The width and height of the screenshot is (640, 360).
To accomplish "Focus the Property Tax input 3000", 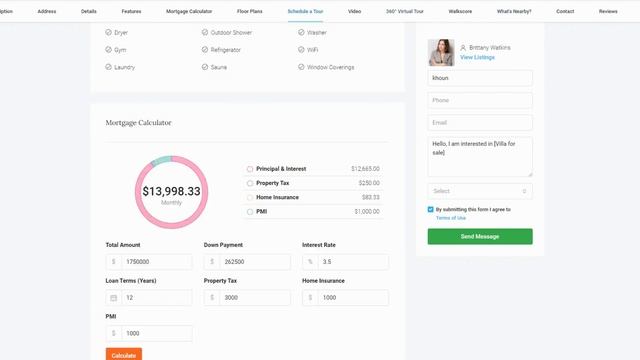I will click(x=255, y=298).
